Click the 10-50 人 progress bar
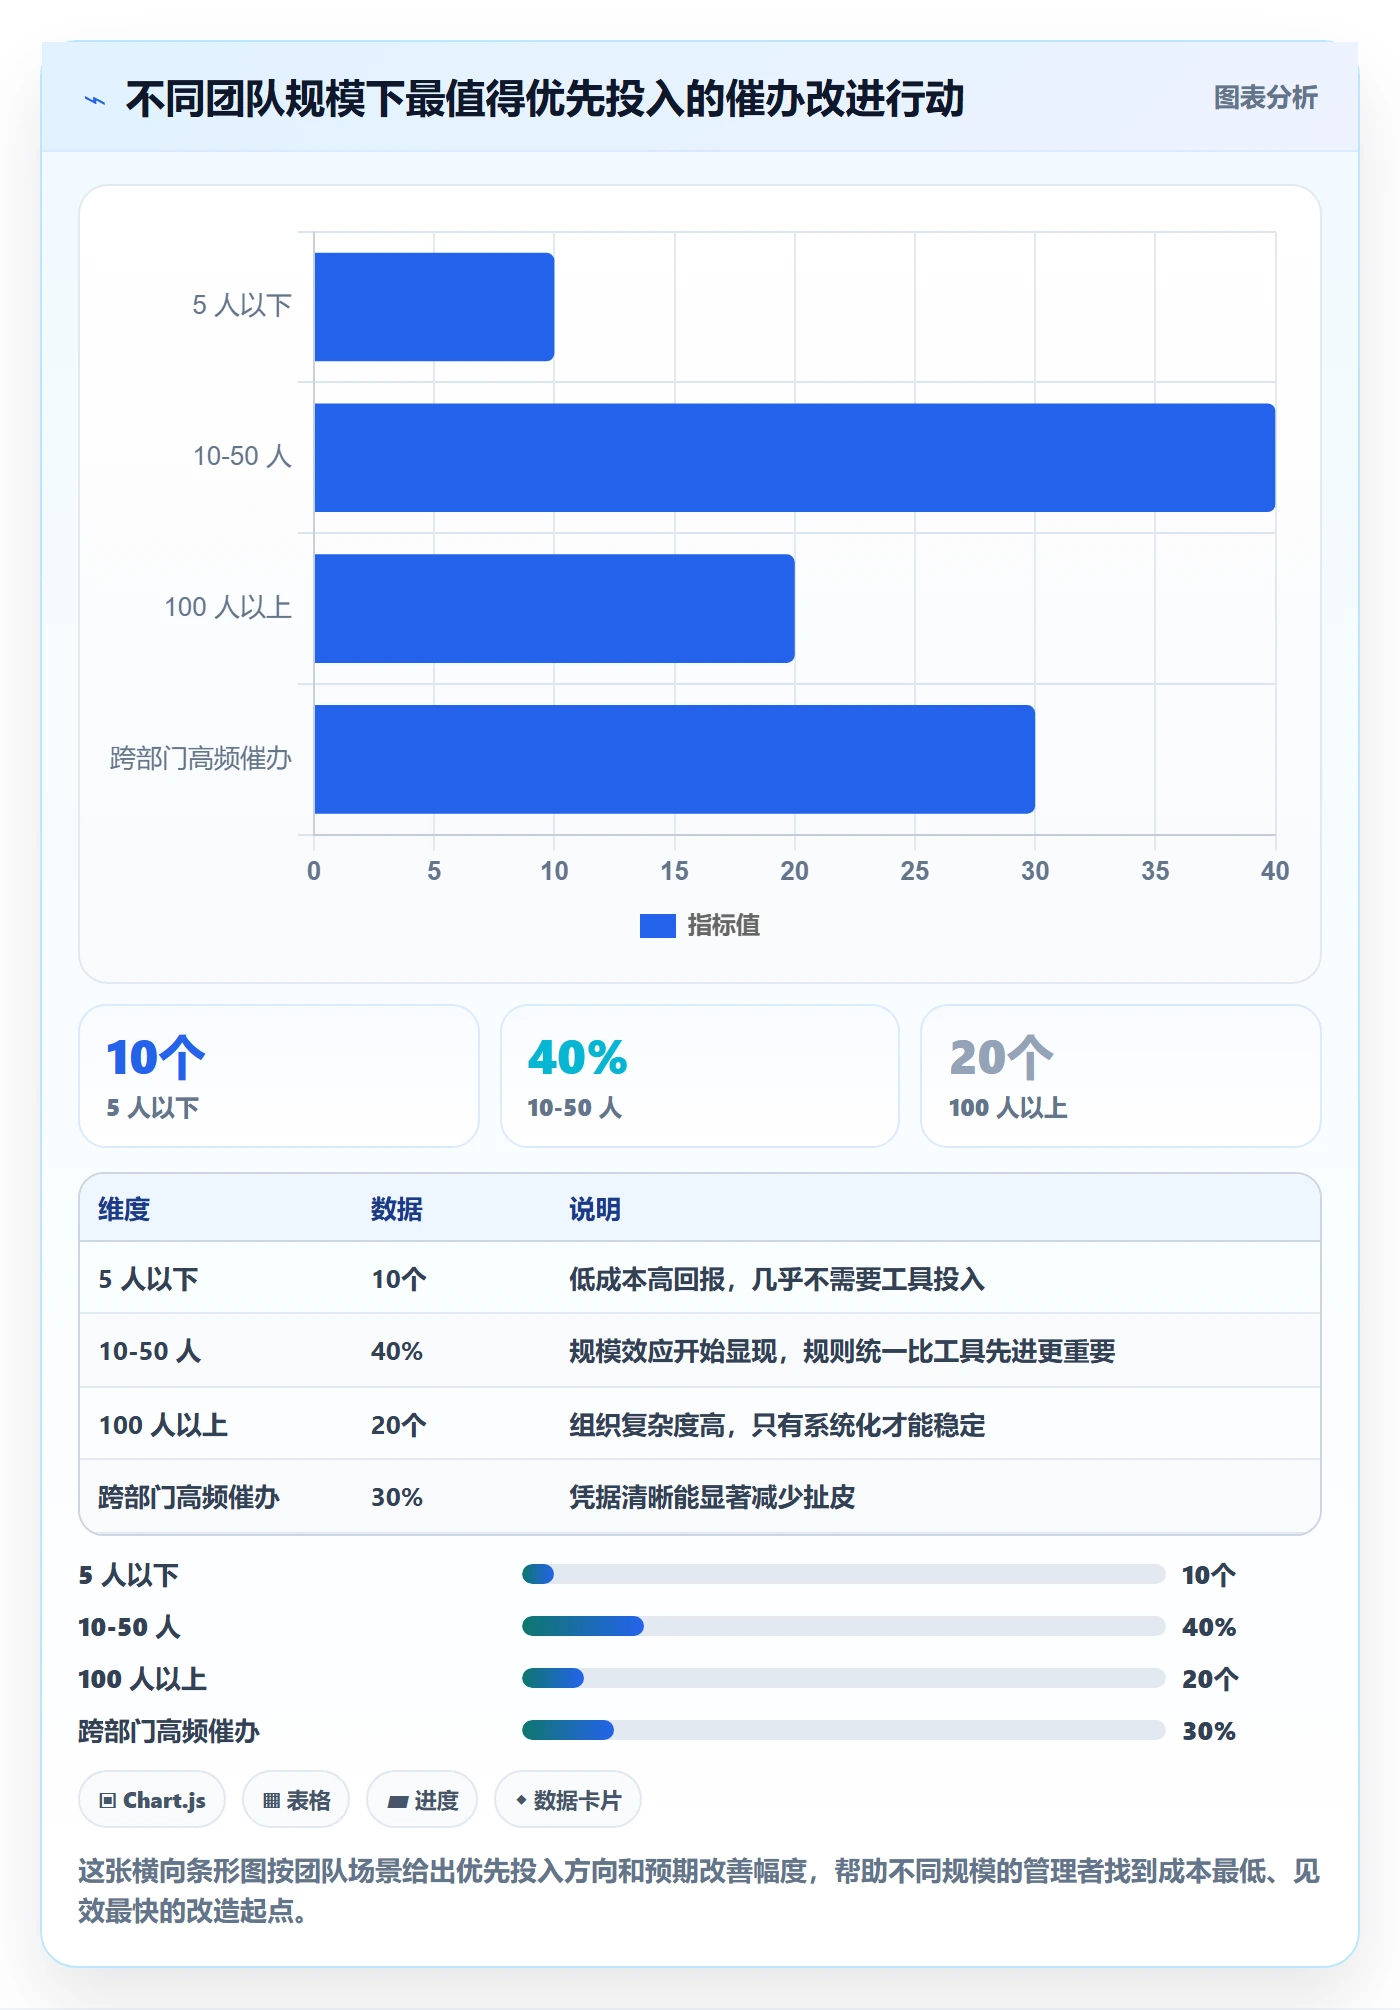Screen dimensions: 1400x2010 coord(843,1627)
